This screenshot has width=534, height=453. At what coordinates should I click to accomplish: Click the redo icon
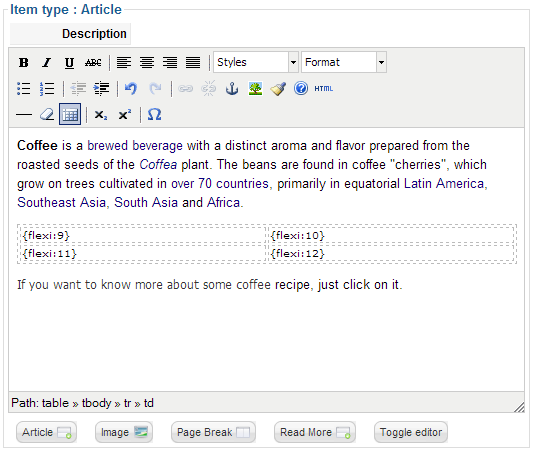click(x=155, y=89)
